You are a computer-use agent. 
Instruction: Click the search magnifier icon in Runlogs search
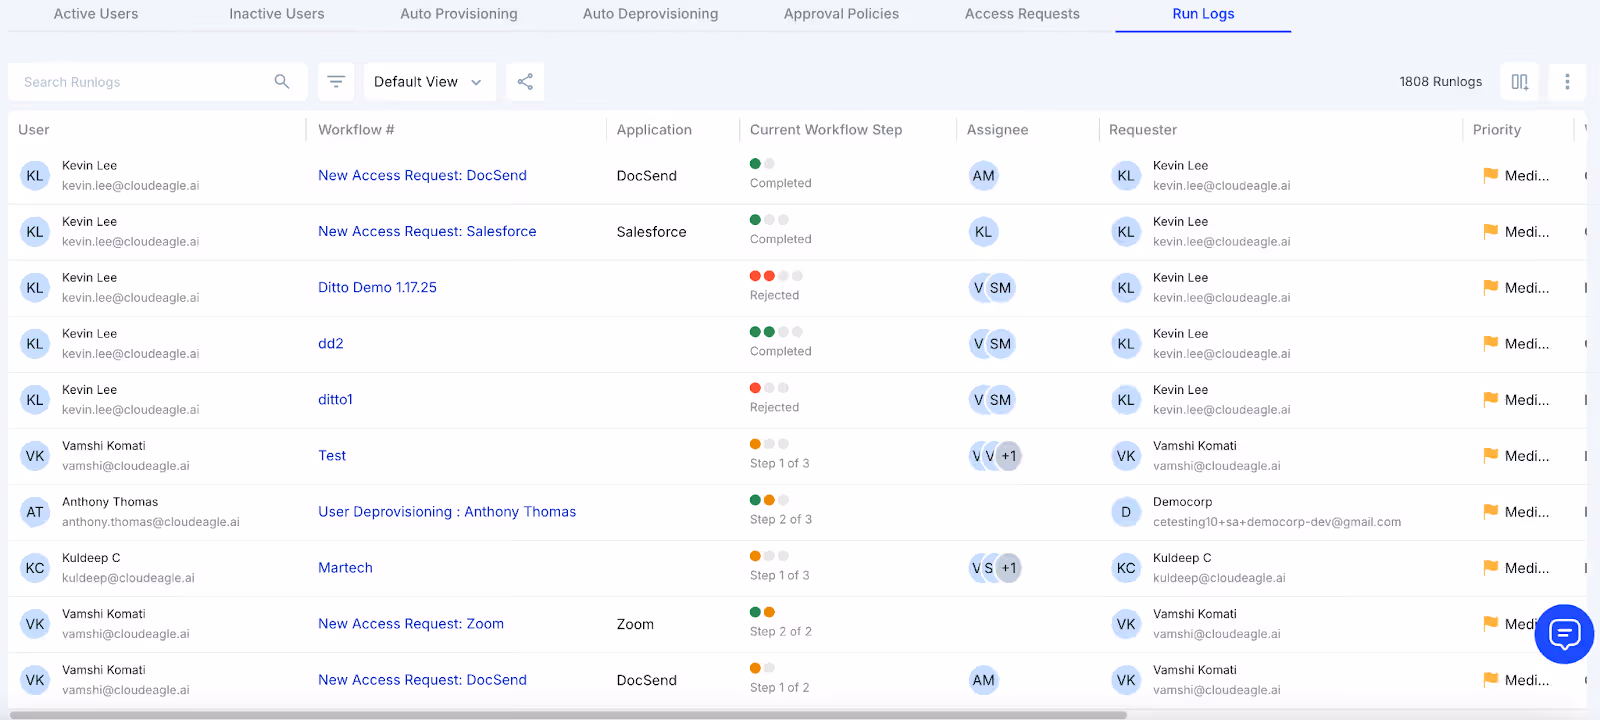click(x=282, y=81)
